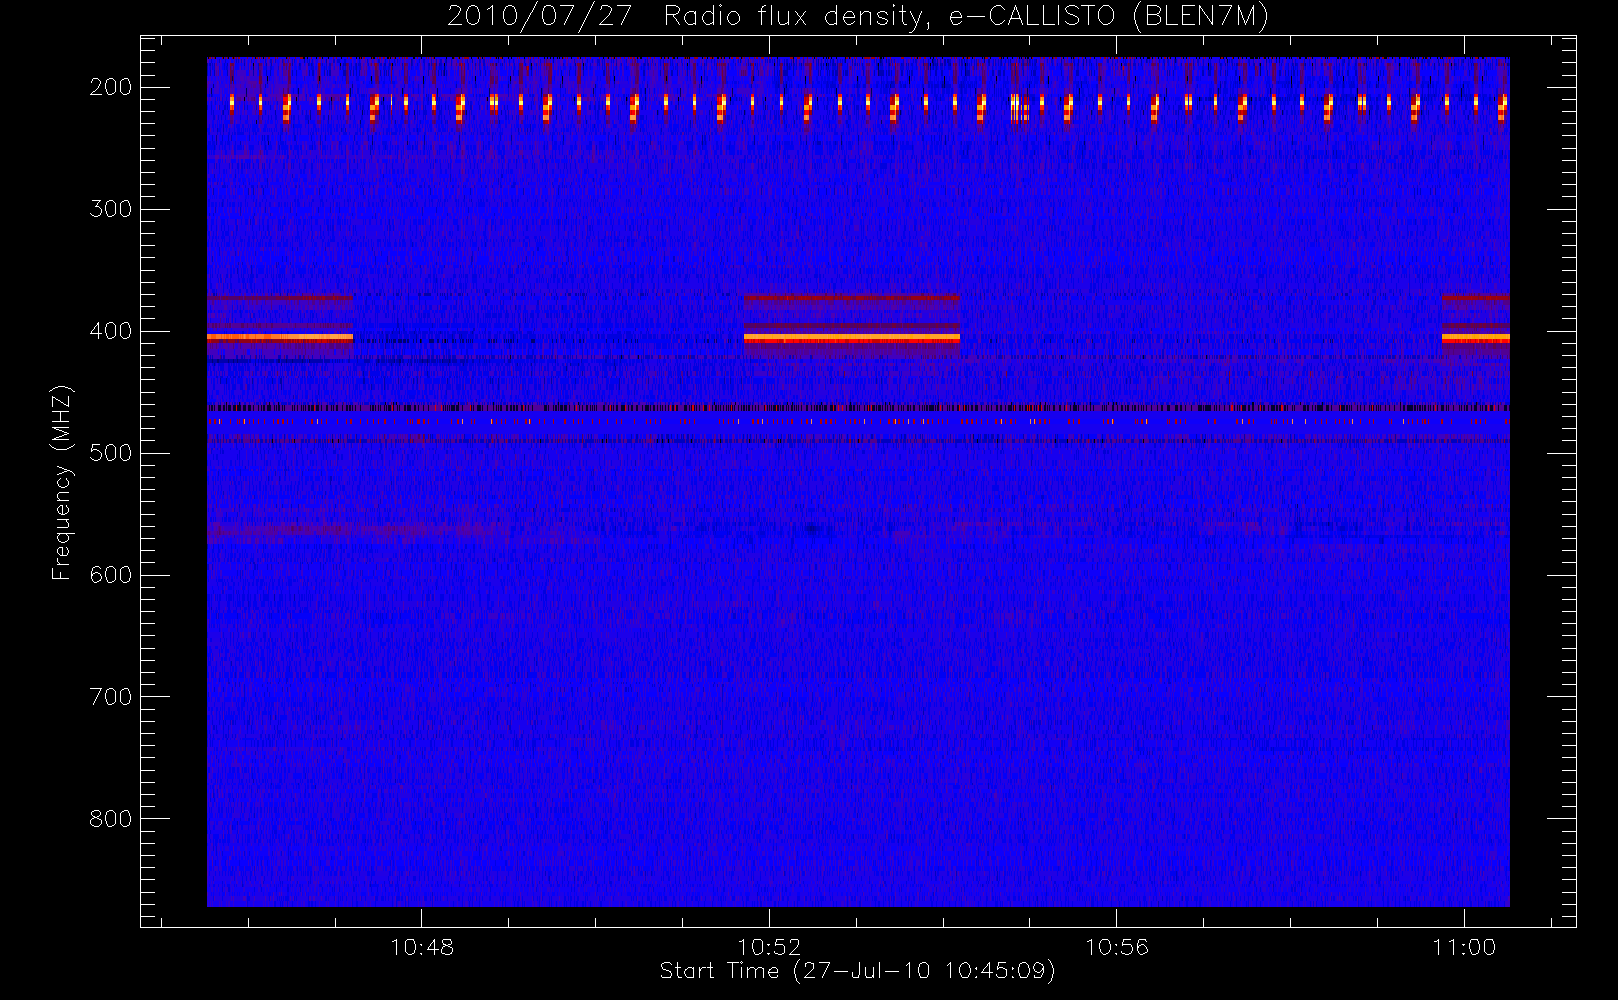Viewport: 1618px width, 1000px height.
Task: Select the "Frequency (MHZ)" y-axis label
Action: click(62, 482)
